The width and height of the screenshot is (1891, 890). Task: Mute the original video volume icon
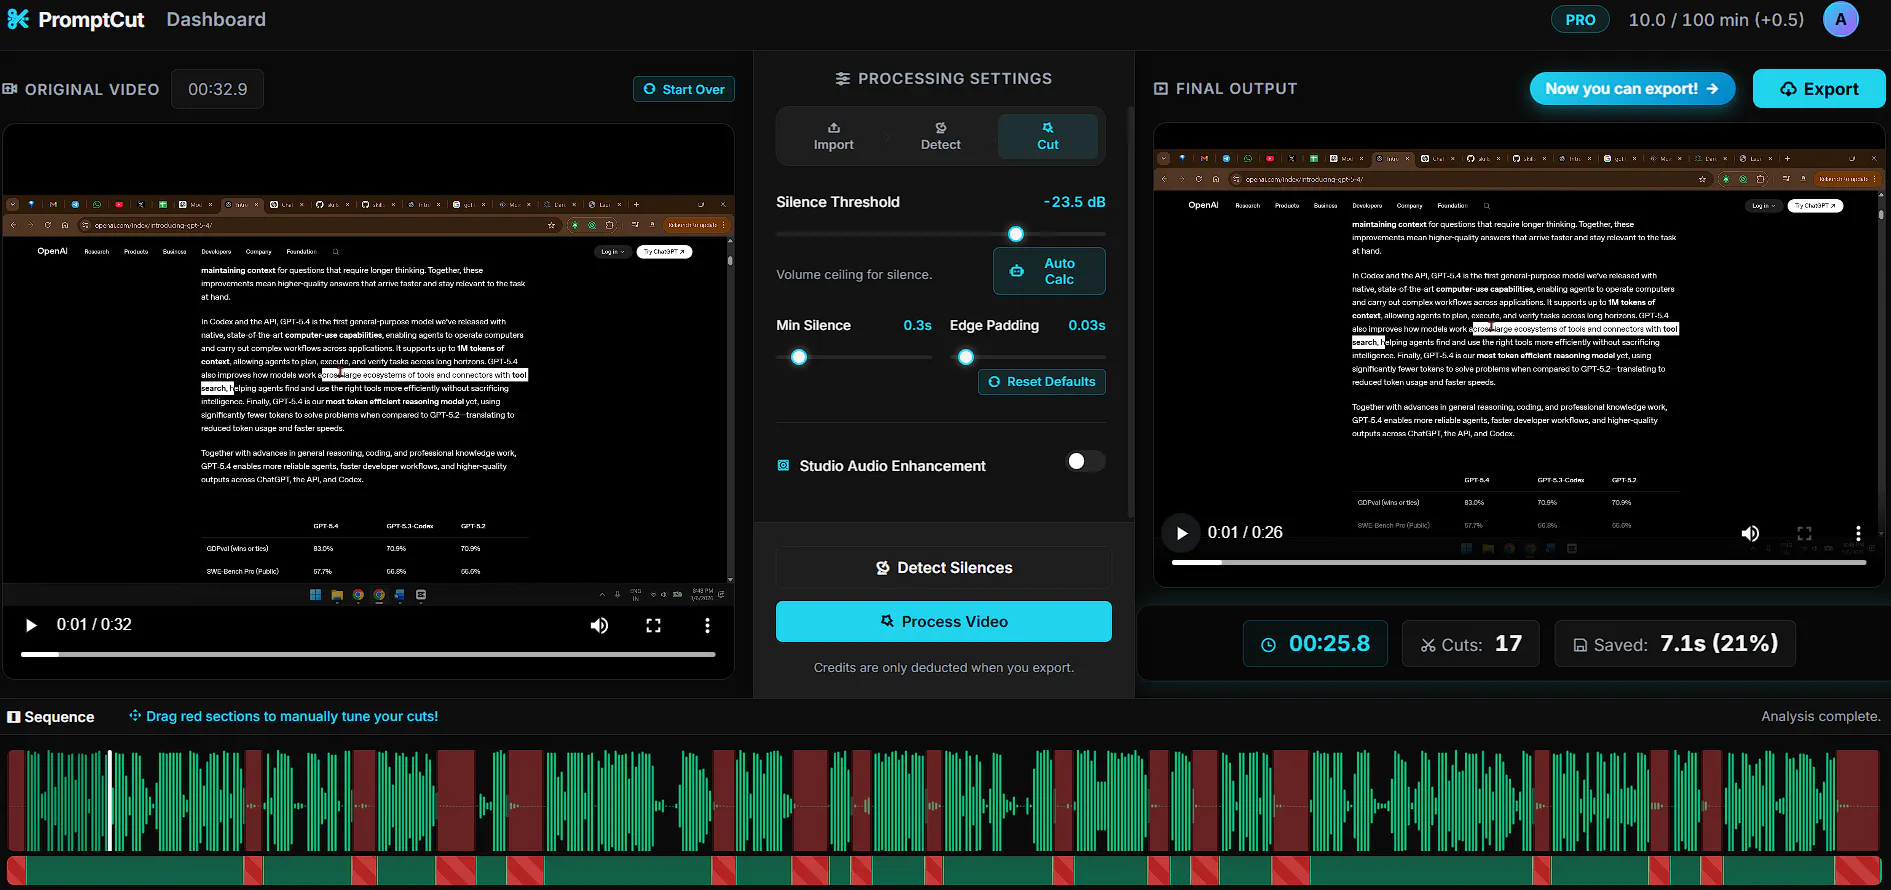(599, 625)
